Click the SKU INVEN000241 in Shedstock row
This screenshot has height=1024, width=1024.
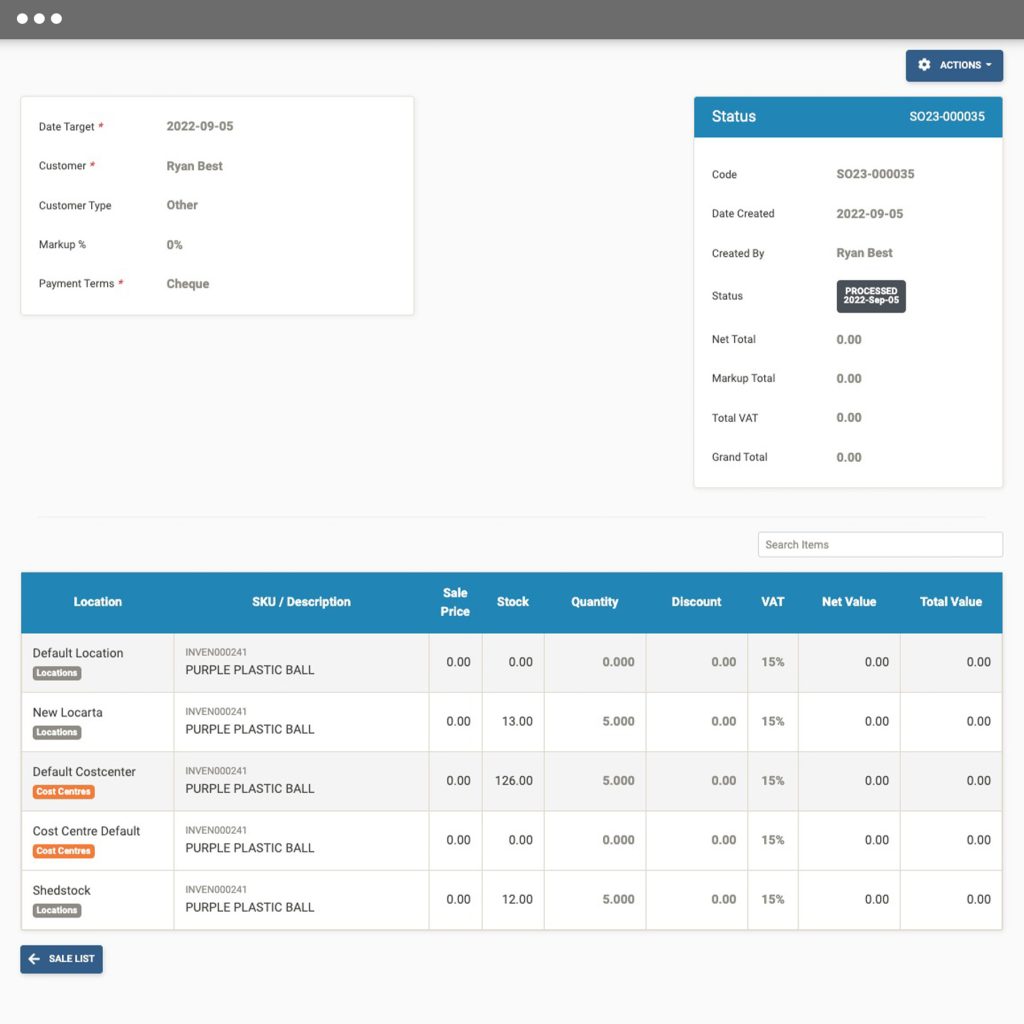pyautogui.click(x=216, y=889)
